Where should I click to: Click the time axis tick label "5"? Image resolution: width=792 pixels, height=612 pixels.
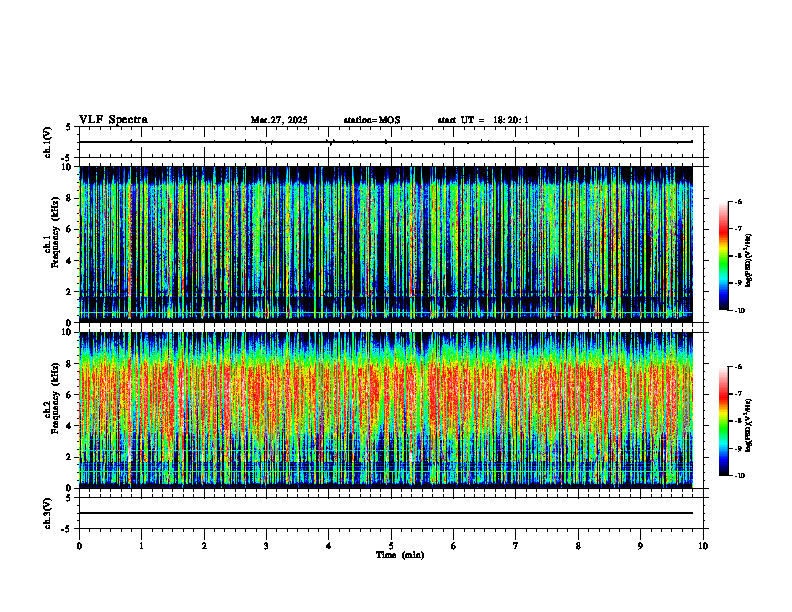point(391,546)
